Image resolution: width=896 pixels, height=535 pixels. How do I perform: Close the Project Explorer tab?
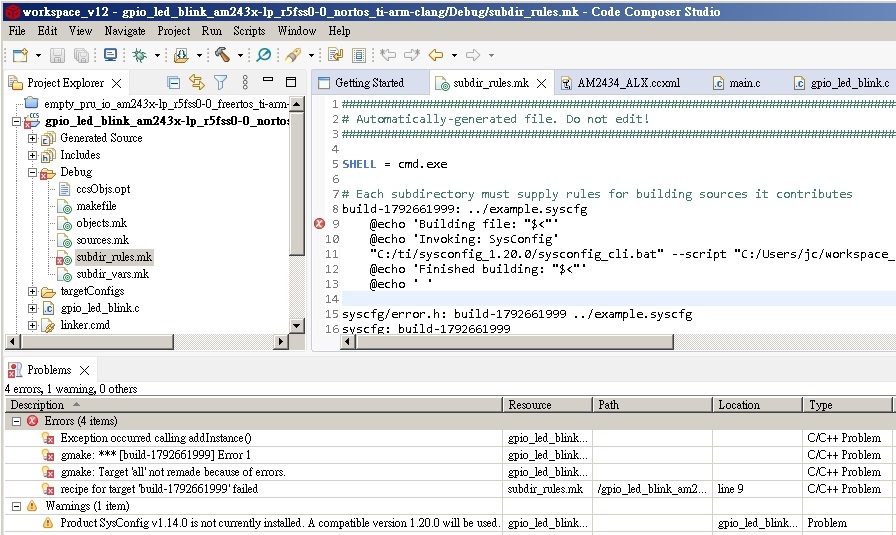117,83
